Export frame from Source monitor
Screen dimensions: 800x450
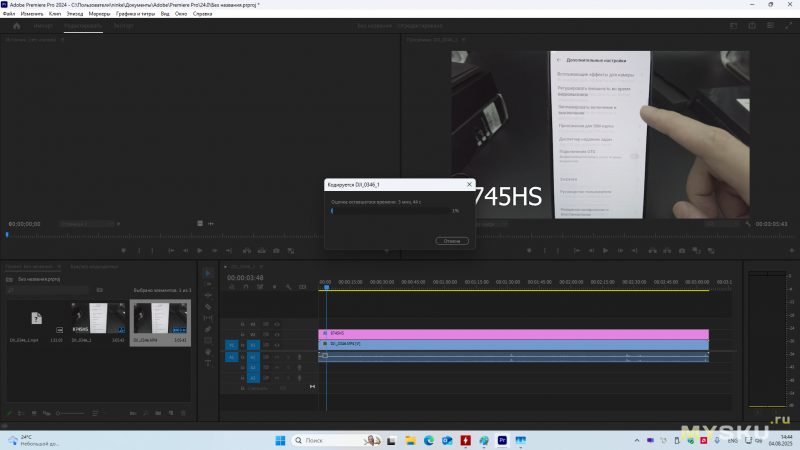coord(276,251)
